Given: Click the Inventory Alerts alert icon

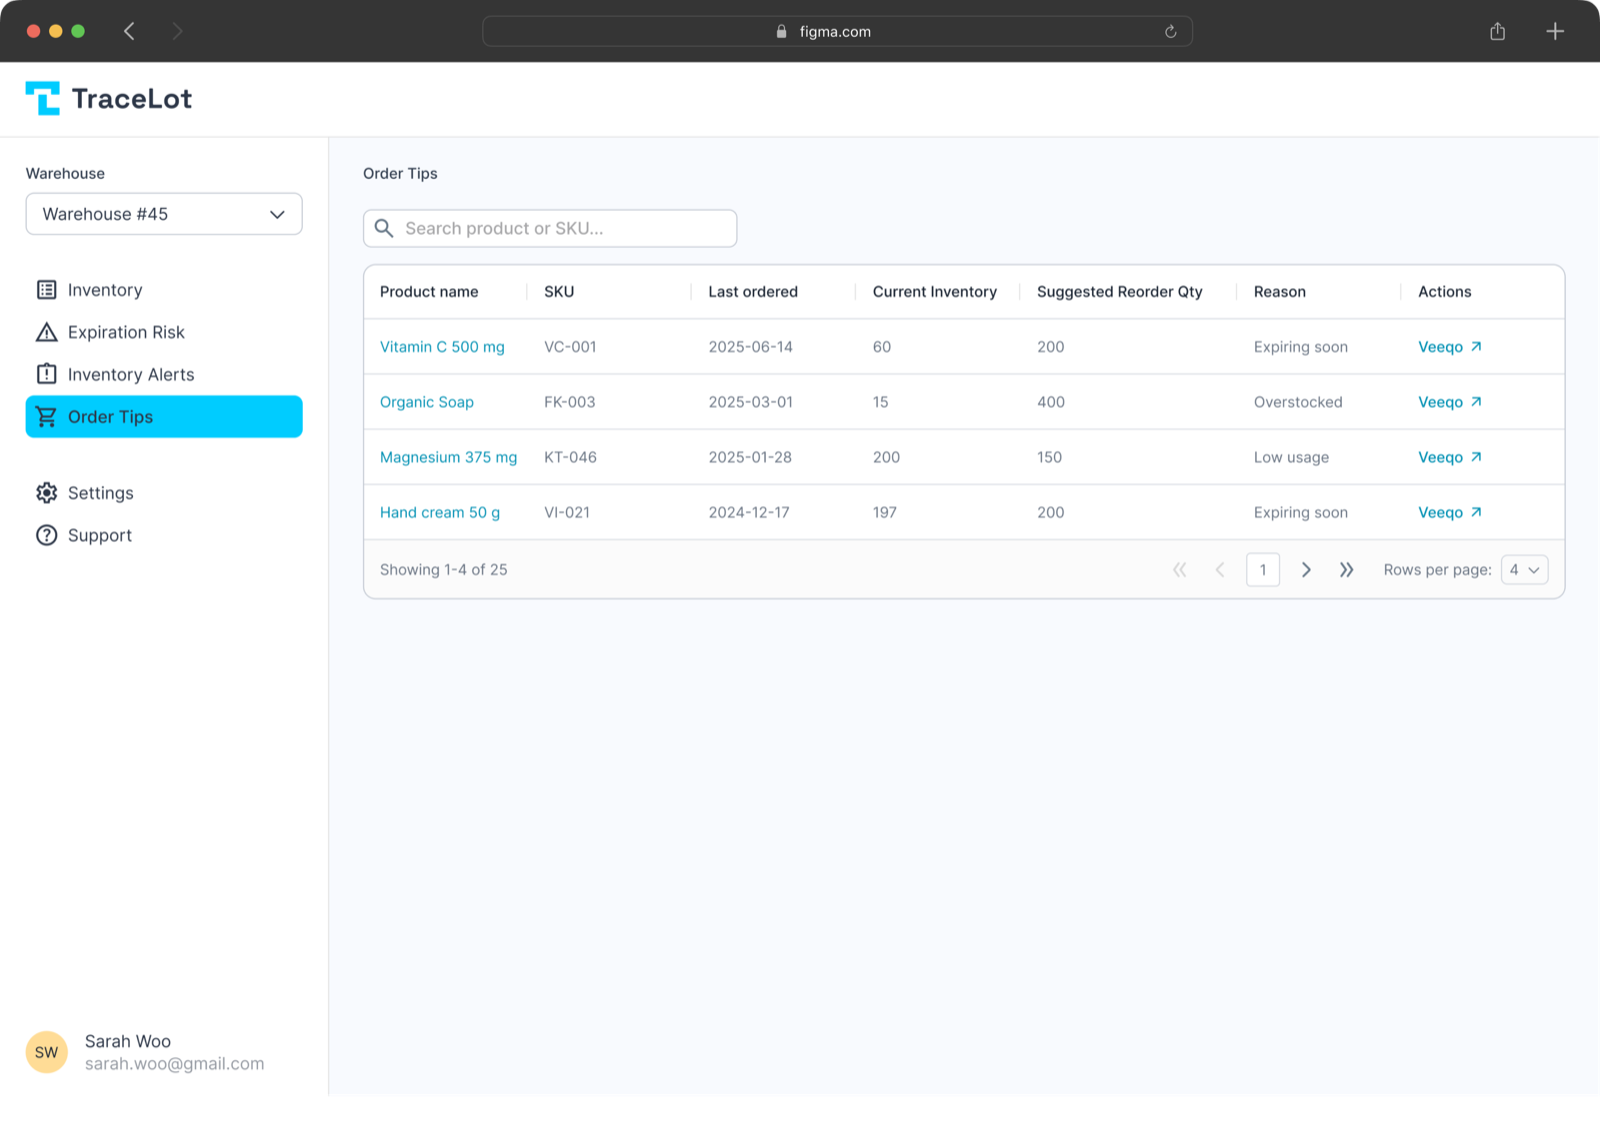Looking at the screenshot, I should pos(46,373).
